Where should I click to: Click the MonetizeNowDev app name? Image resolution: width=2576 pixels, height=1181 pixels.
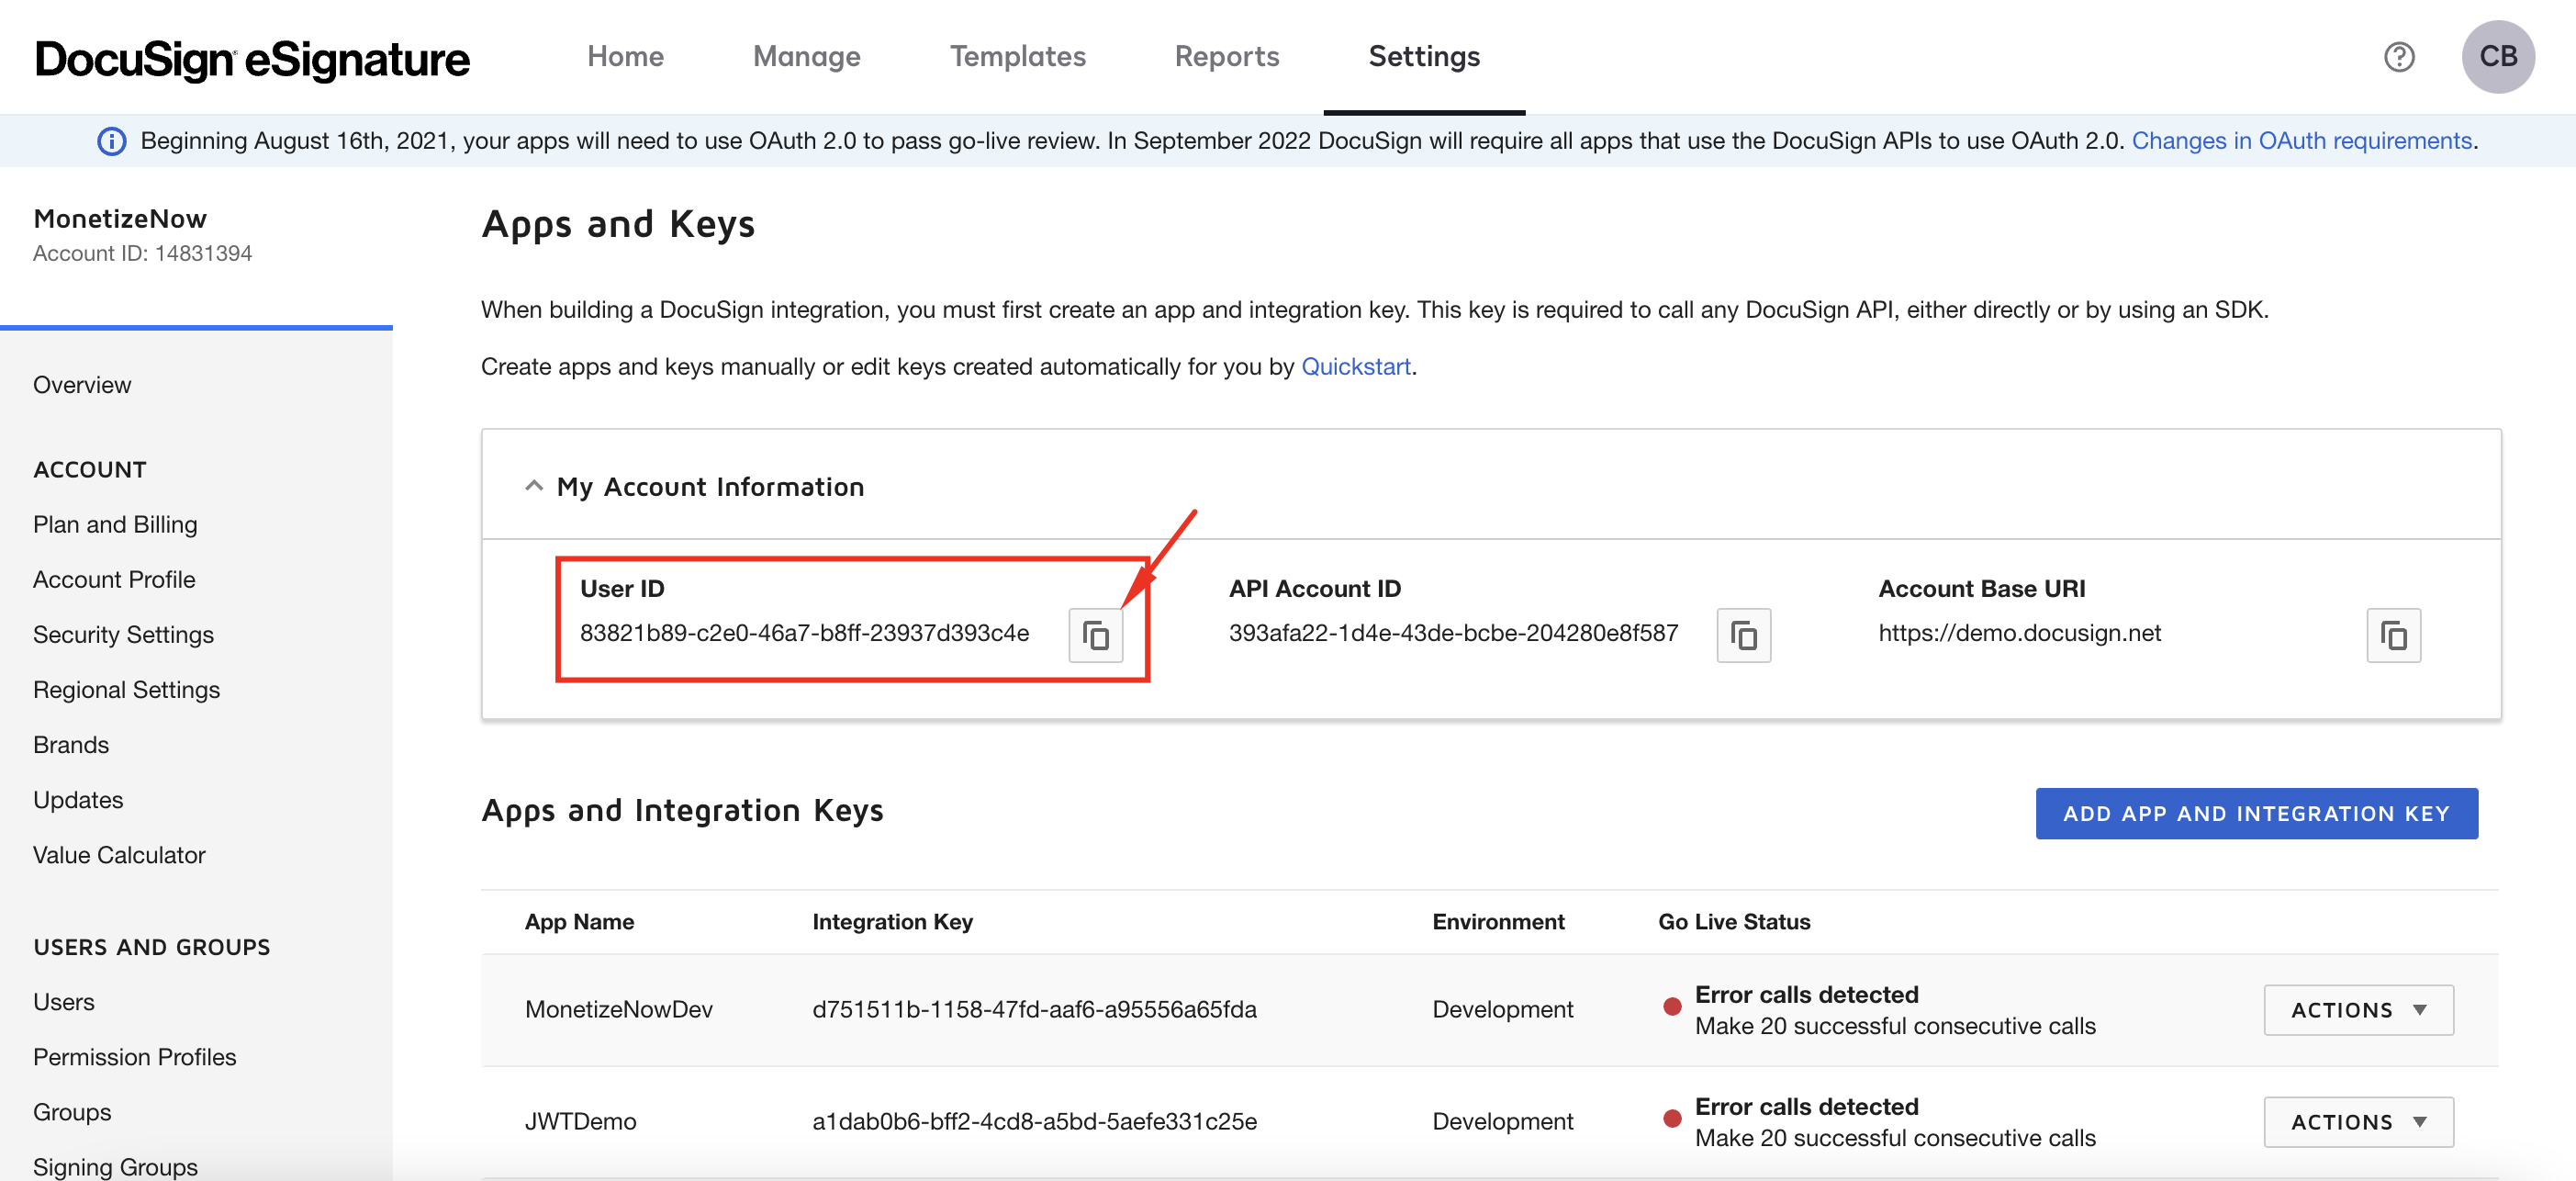click(x=618, y=1010)
